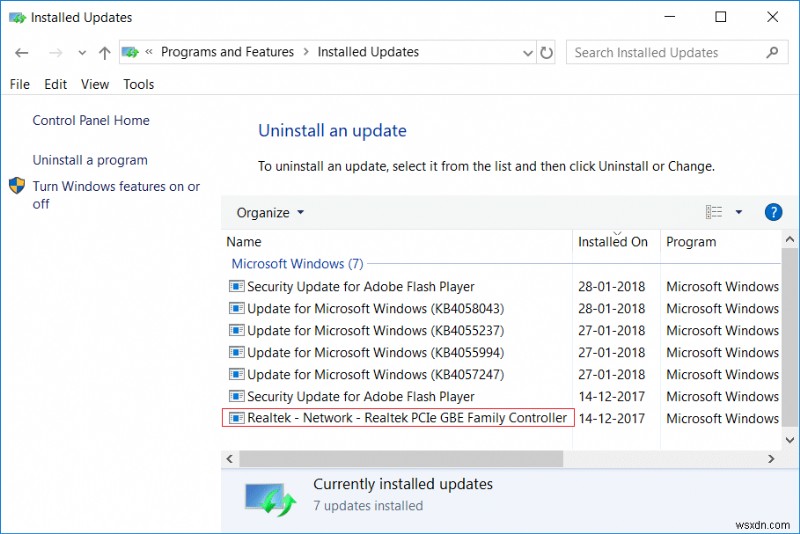Click the Up one level arrow
This screenshot has height=534, width=800.
click(x=105, y=53)
